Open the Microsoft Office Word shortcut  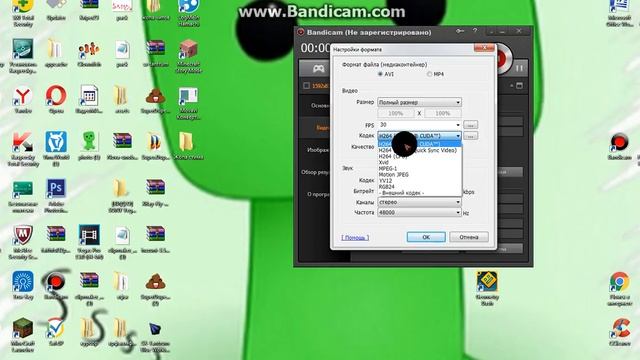tap(619, 13)
